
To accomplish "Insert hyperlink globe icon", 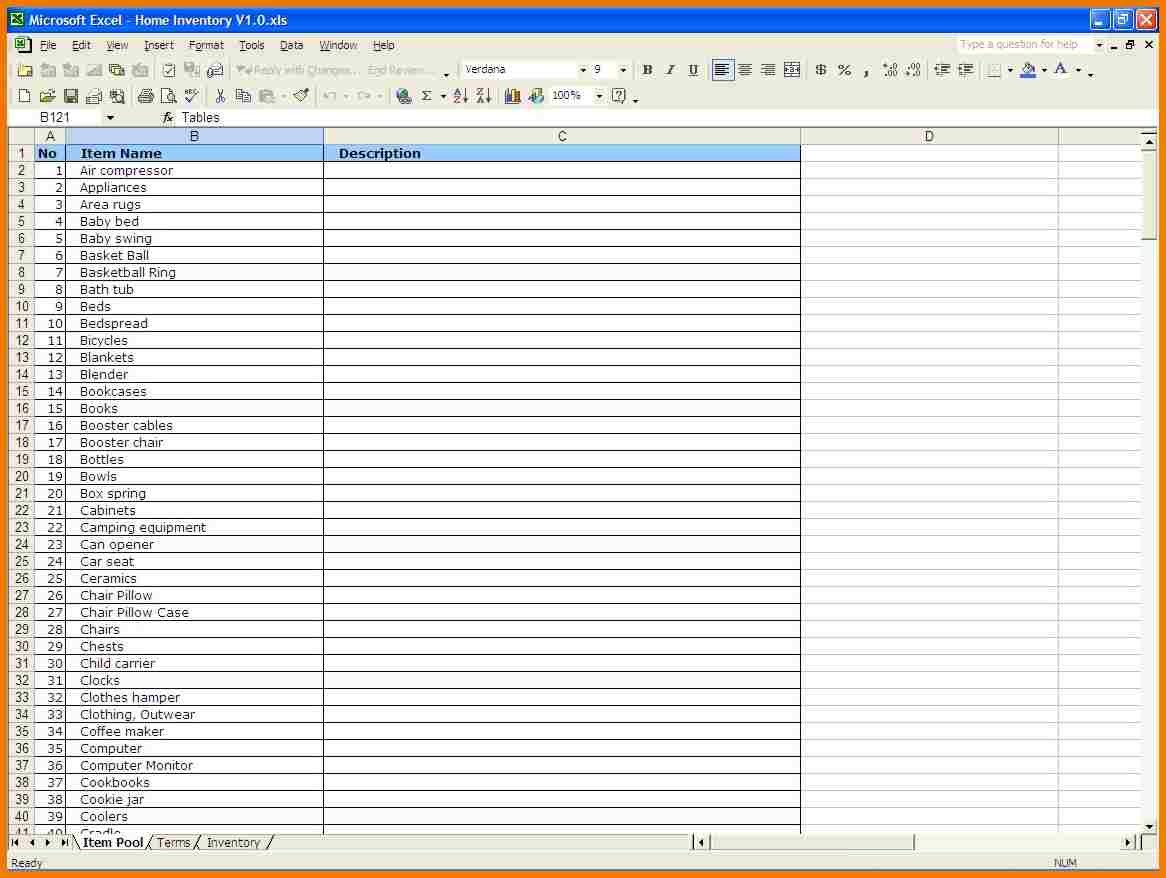I will pyautogui.click(x=404, y=96).
